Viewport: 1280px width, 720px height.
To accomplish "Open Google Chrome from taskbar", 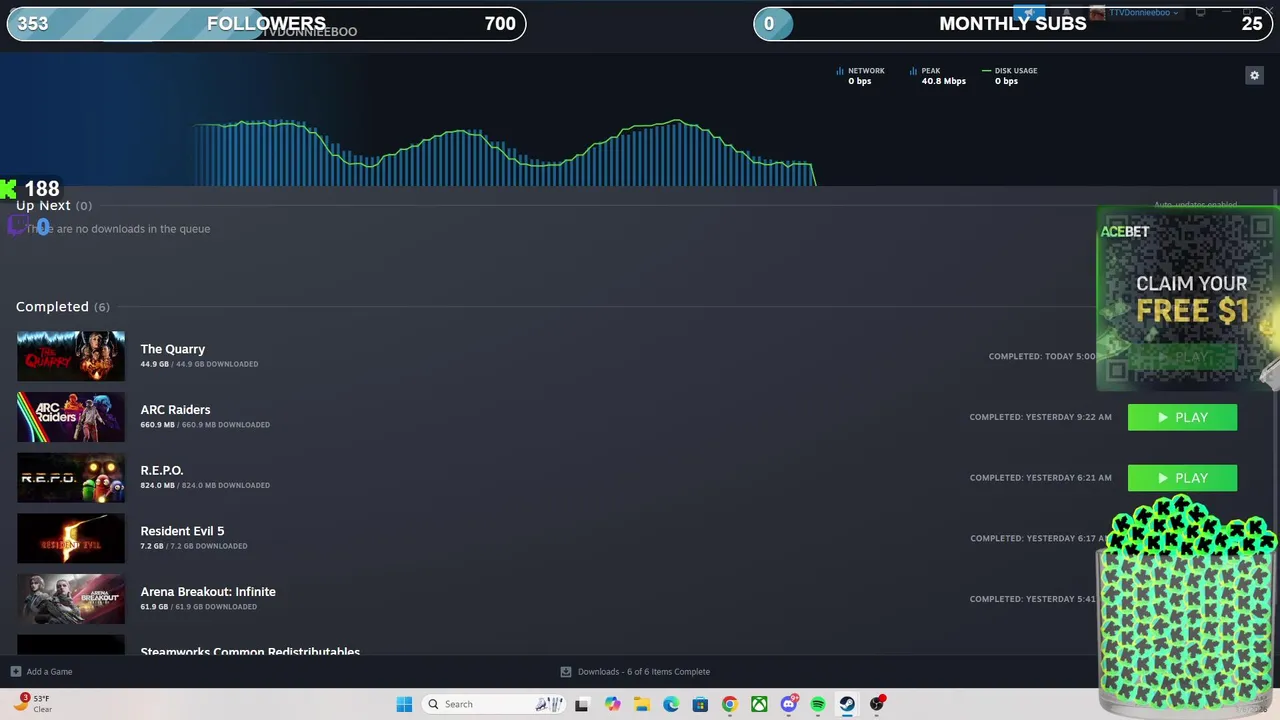I will click(729, 704).
